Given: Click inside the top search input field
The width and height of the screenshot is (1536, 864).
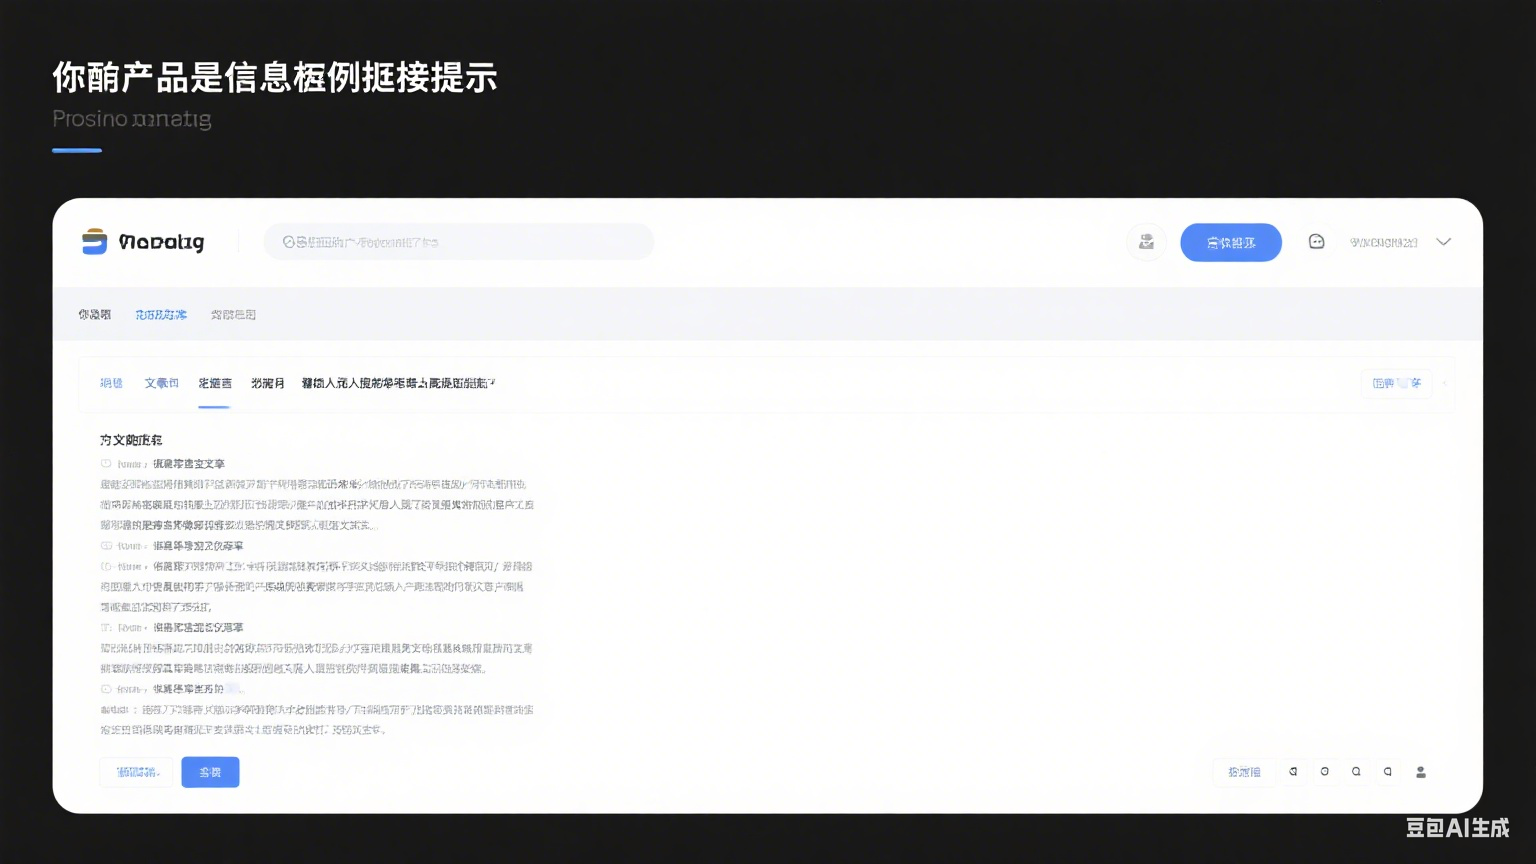Looking at the screenshot, I should tap(459, 241).
